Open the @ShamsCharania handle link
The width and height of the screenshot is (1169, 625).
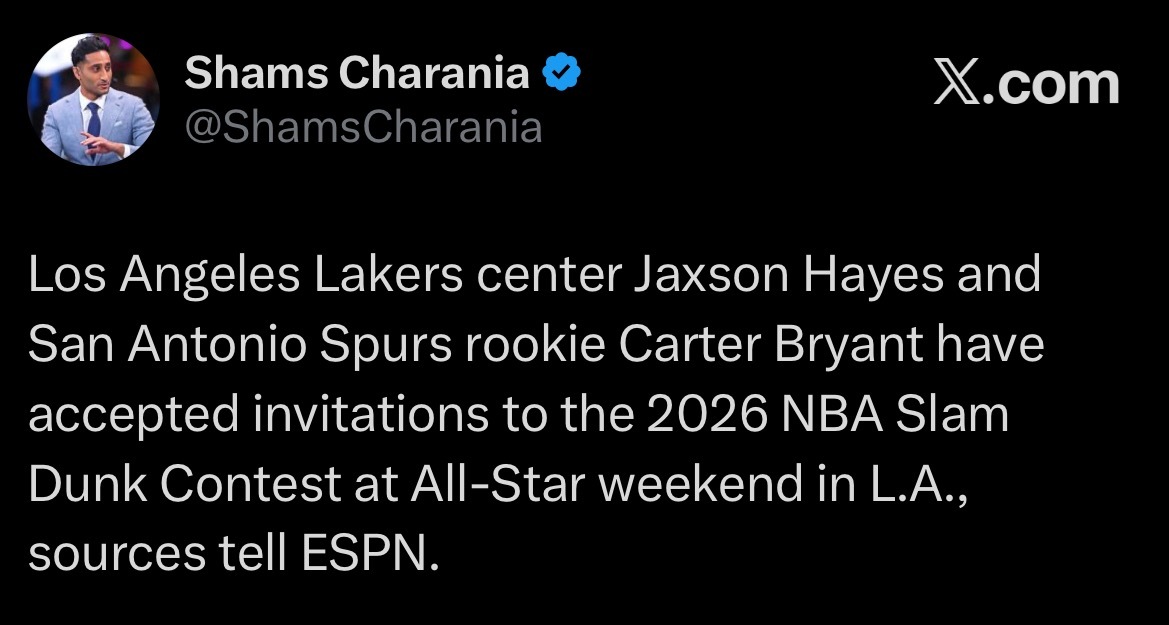coord(363,128)
